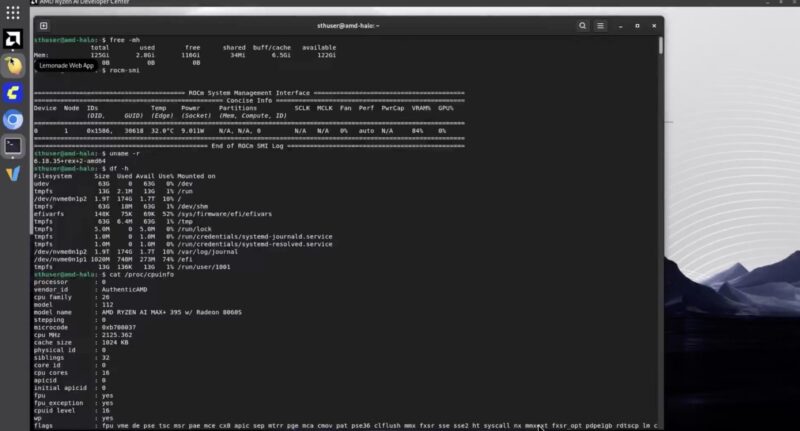Image resolution: width=800 pixels, height=431 pixels.
Task: Click the 'uname -r' command text
Action: [124, 154]
